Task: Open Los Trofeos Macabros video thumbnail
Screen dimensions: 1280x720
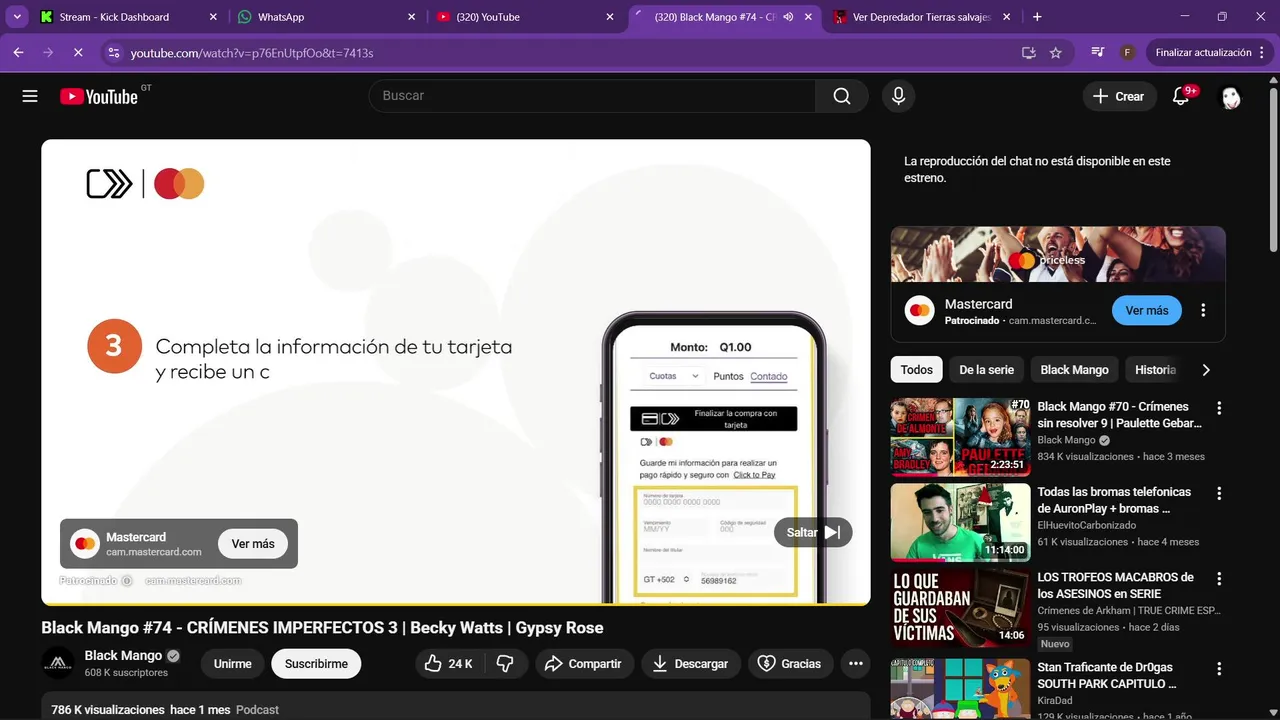Action: (960, 608)
